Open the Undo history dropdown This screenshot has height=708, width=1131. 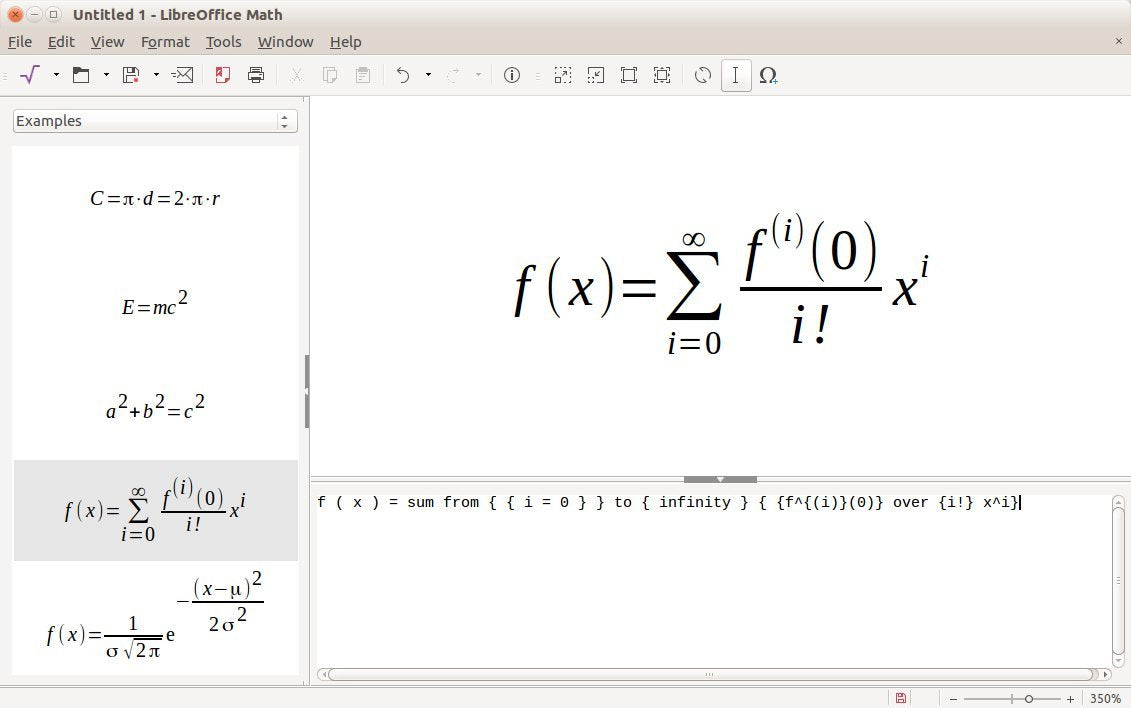click(428, 75)
